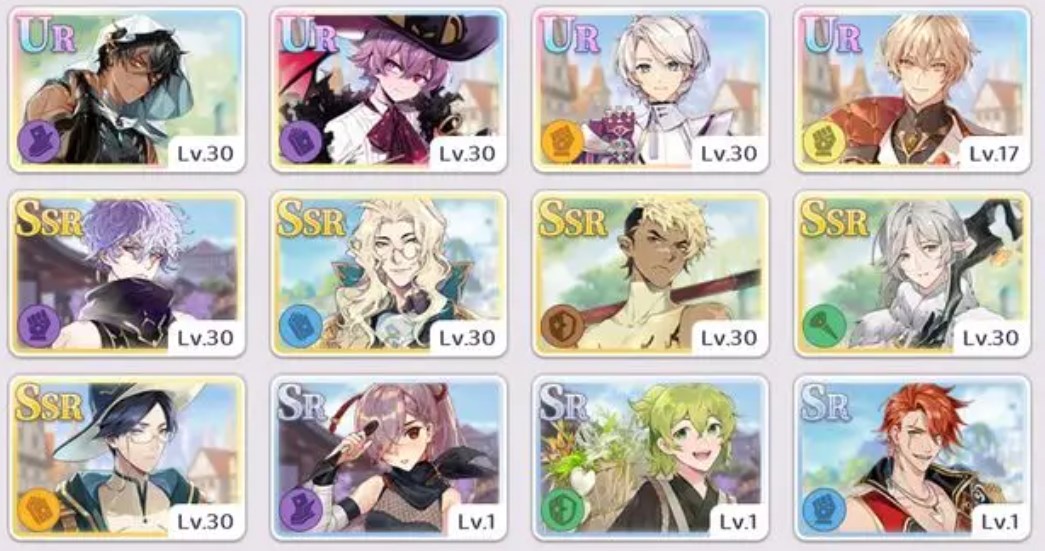
Task: Click brown shield icon on tan blonde SSR card
Action: (x=561, y=326)
